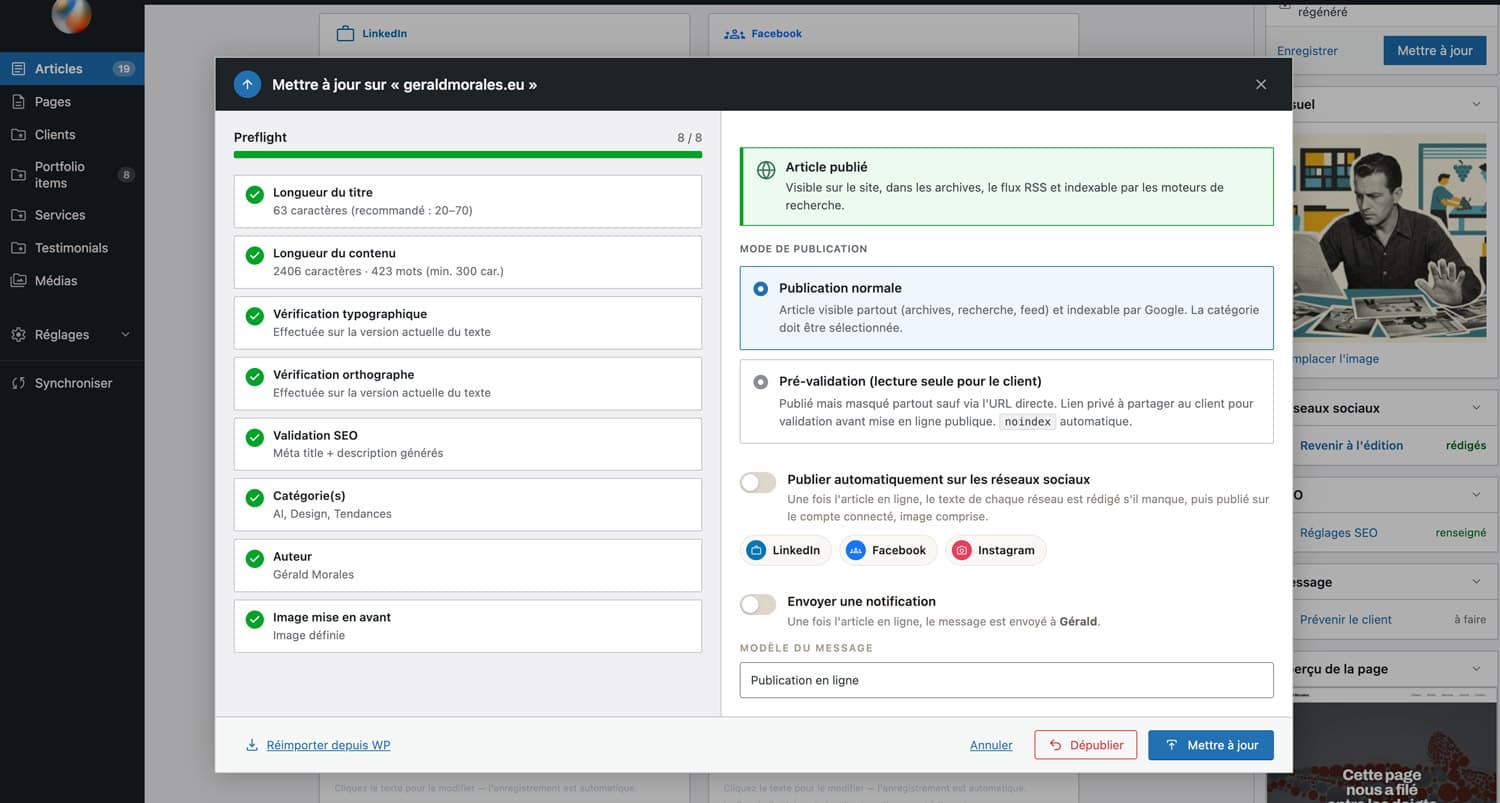The image size is (1500, 803).
Task: Click the green check next to Validation SEO
Action: [255, 437]
